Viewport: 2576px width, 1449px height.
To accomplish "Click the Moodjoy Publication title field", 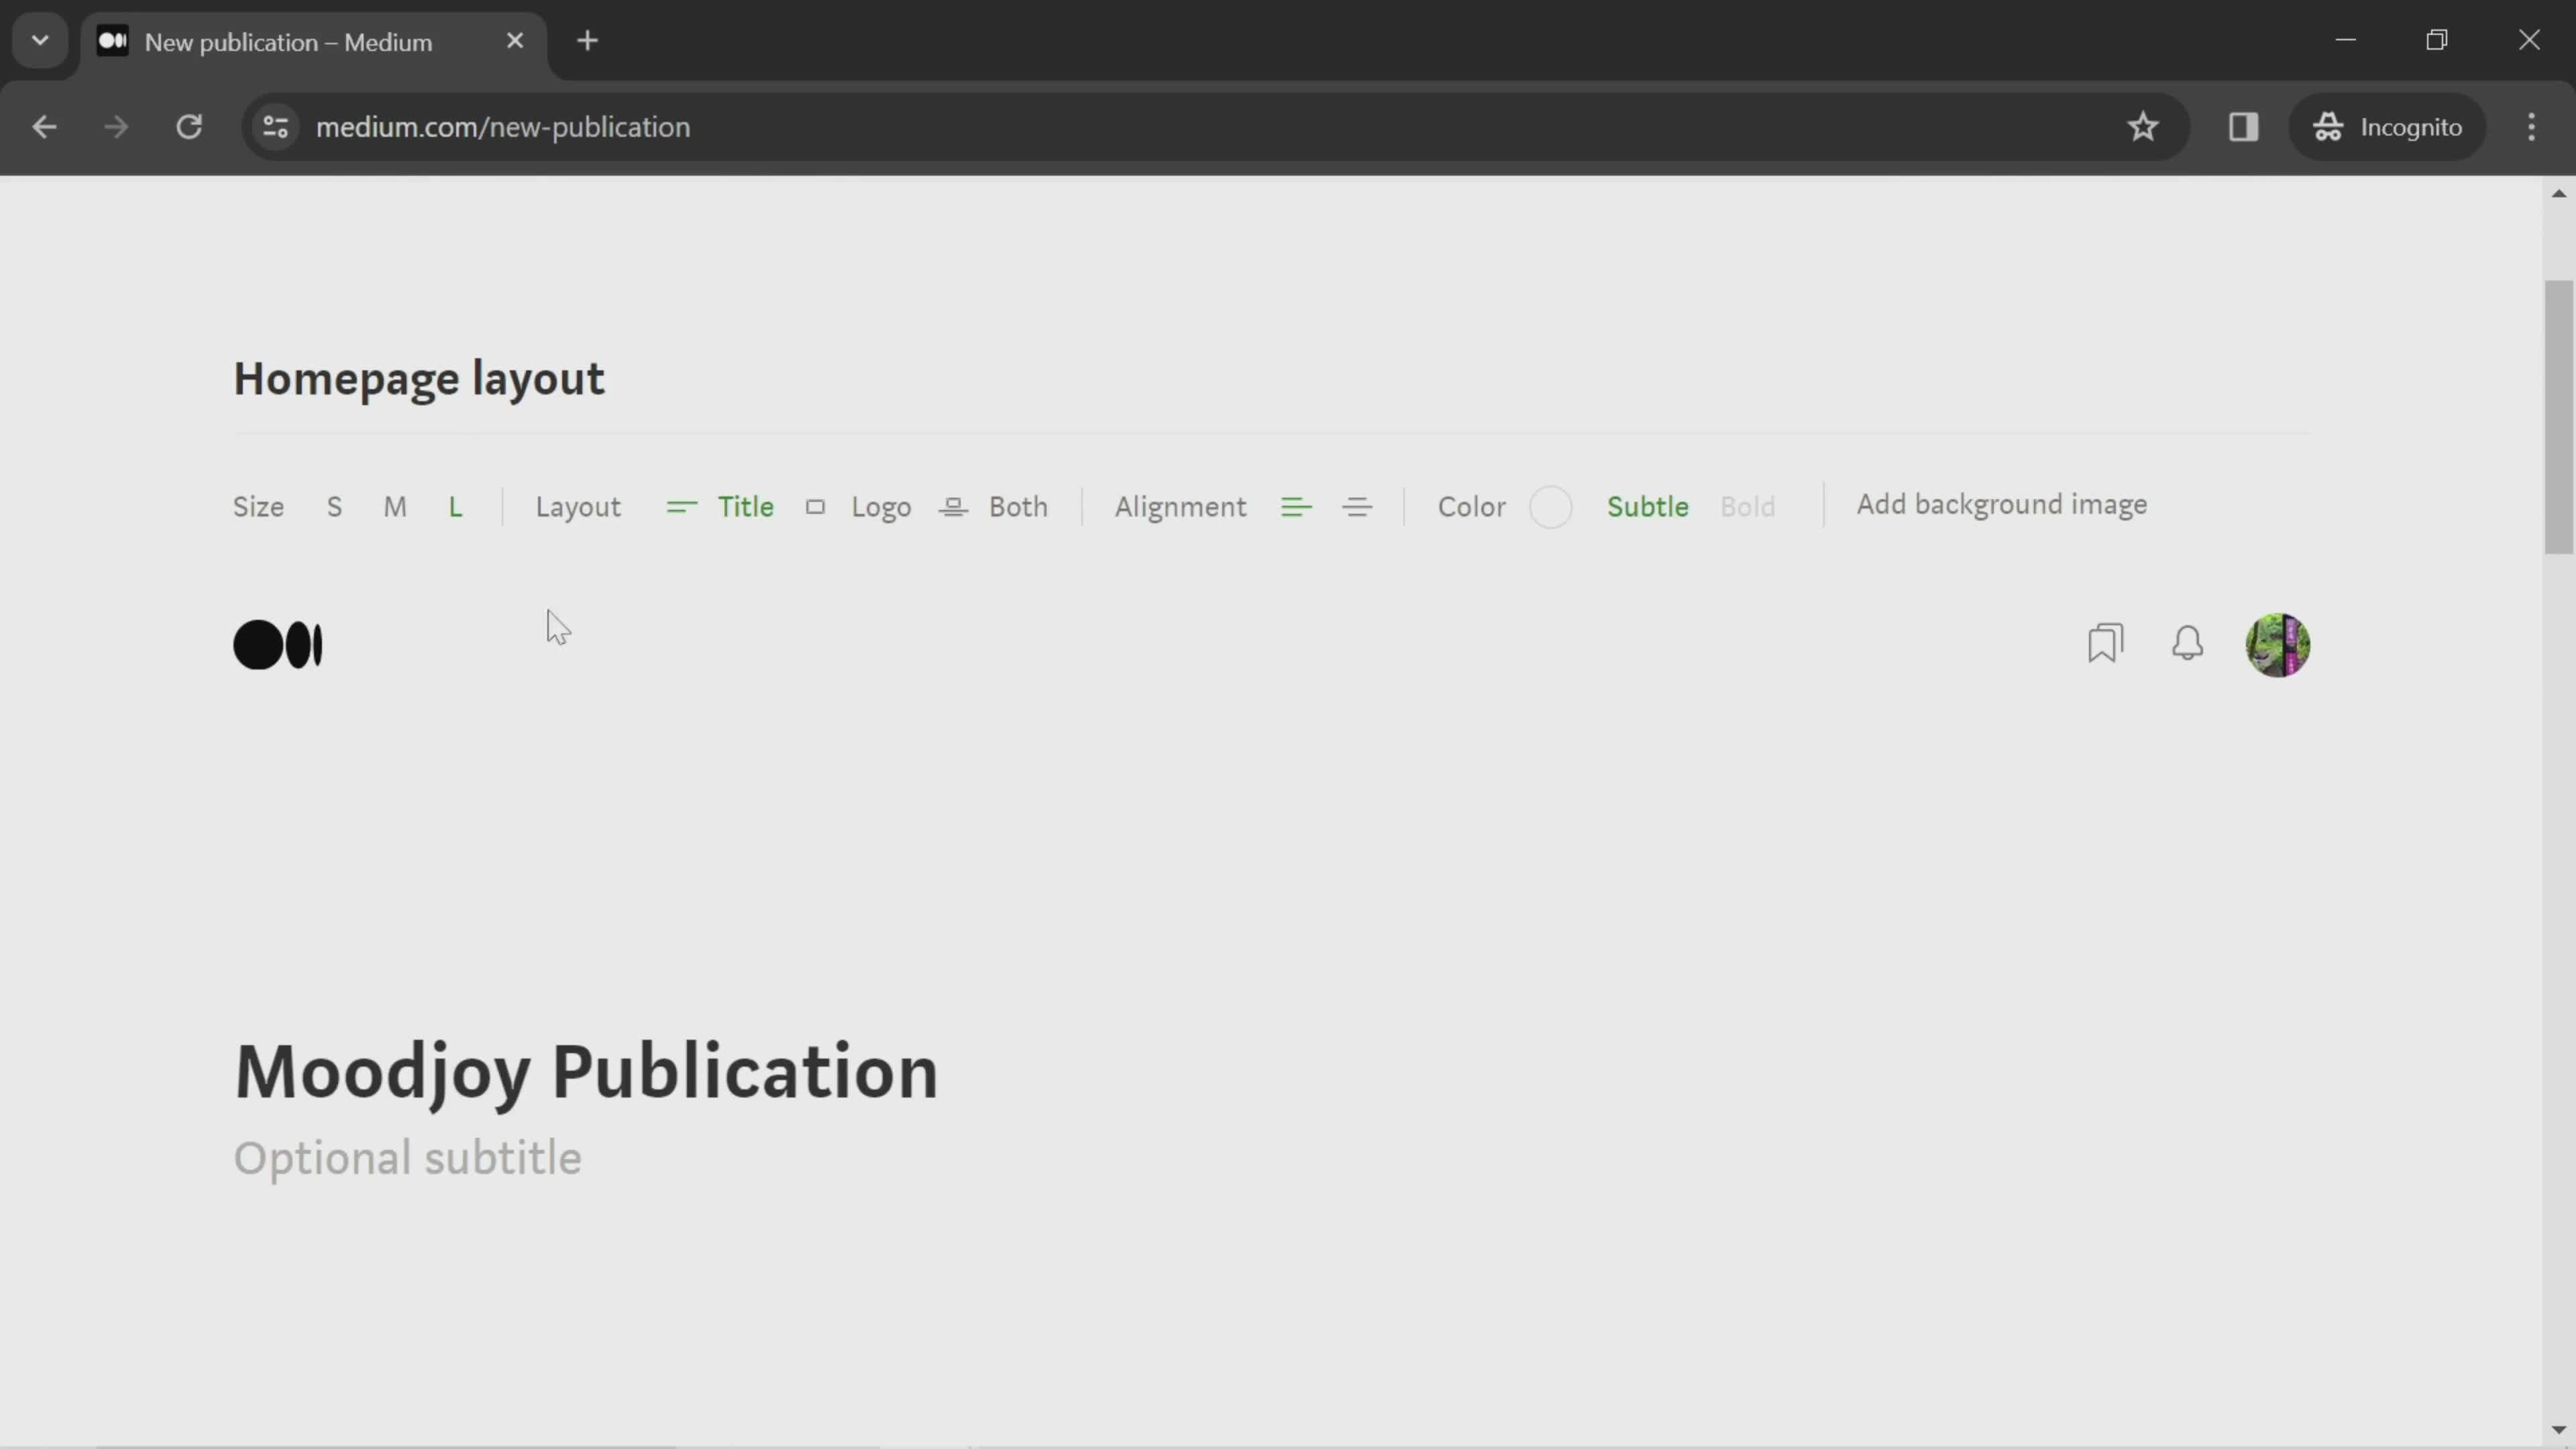I will [x=588, y=1072].
